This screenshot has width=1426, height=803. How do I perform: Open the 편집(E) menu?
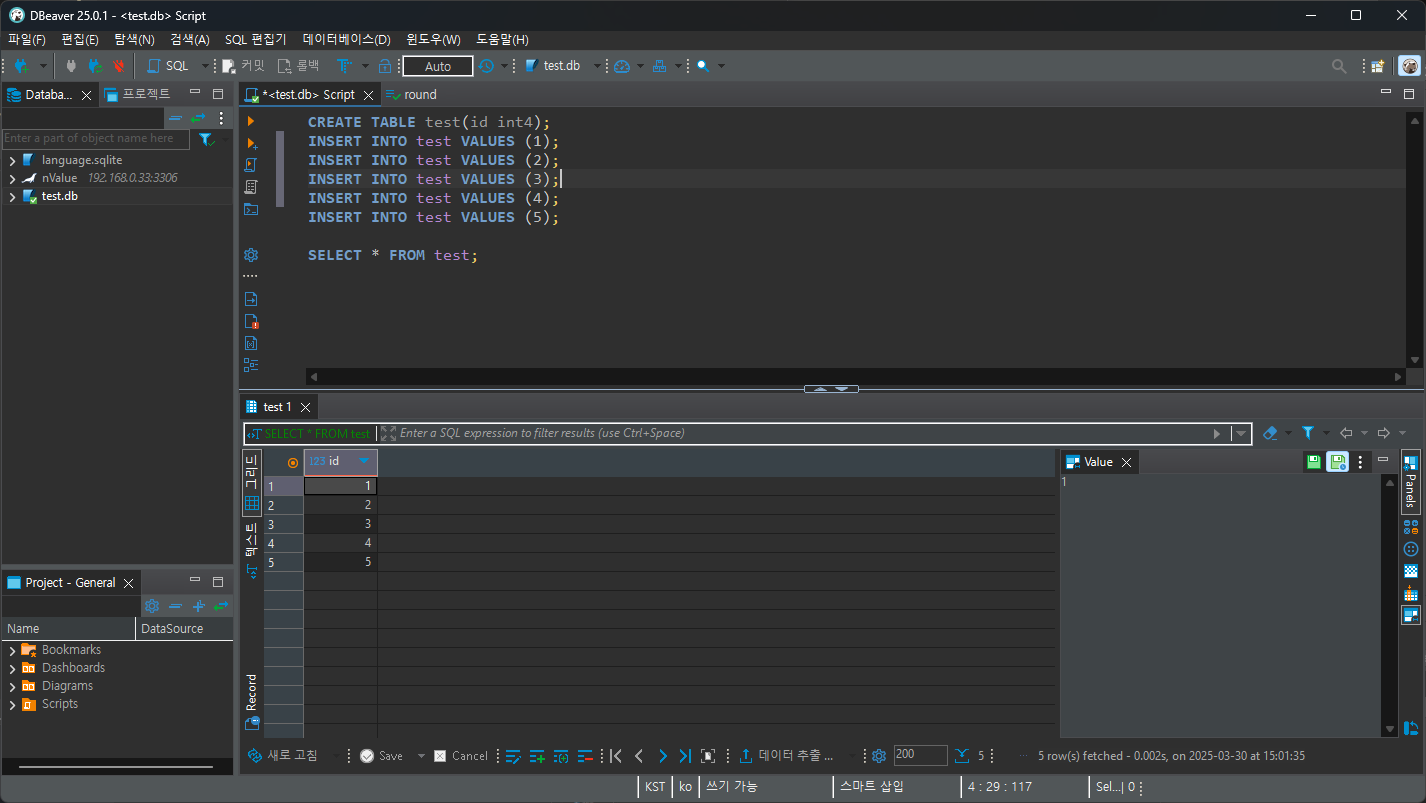(80, 40)
